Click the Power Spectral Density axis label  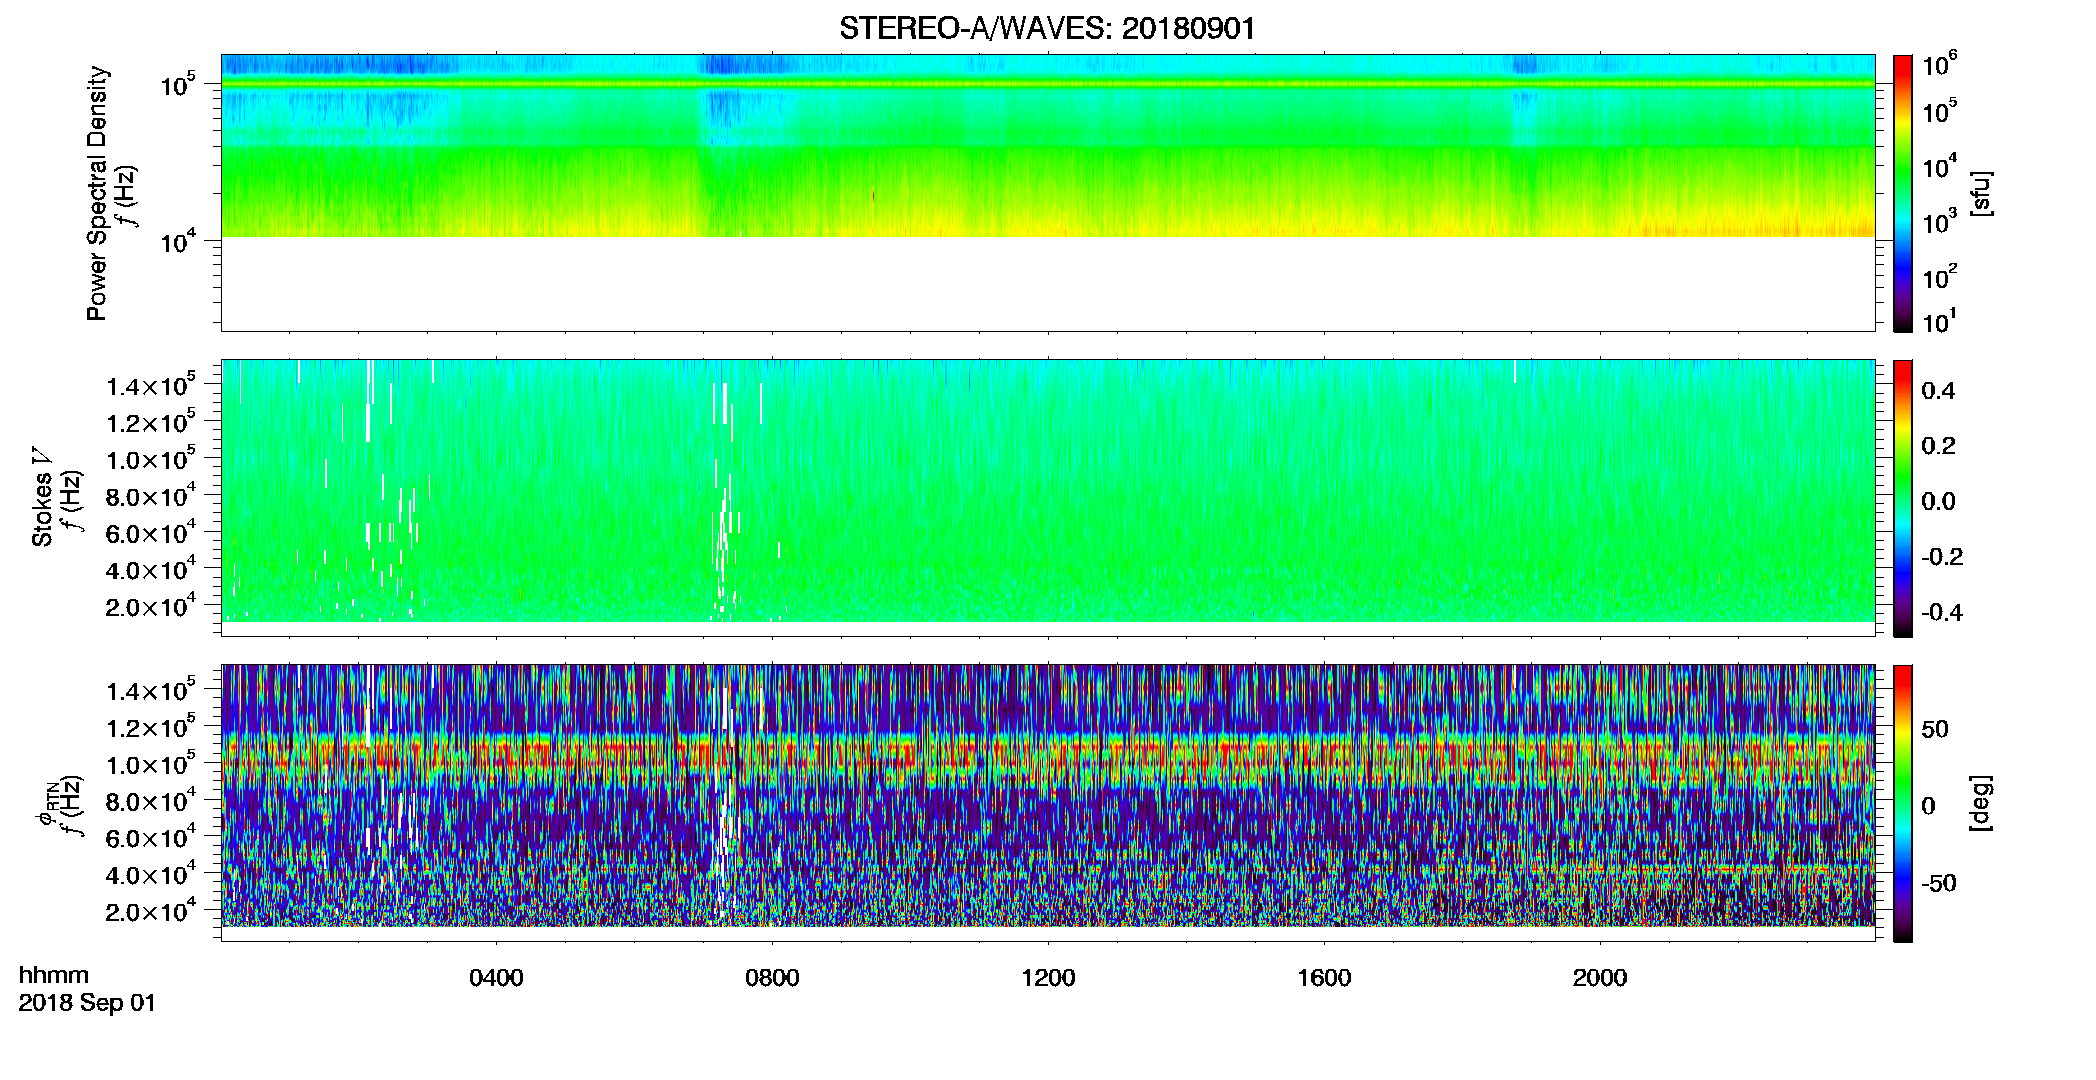click(x=97, y=193)
